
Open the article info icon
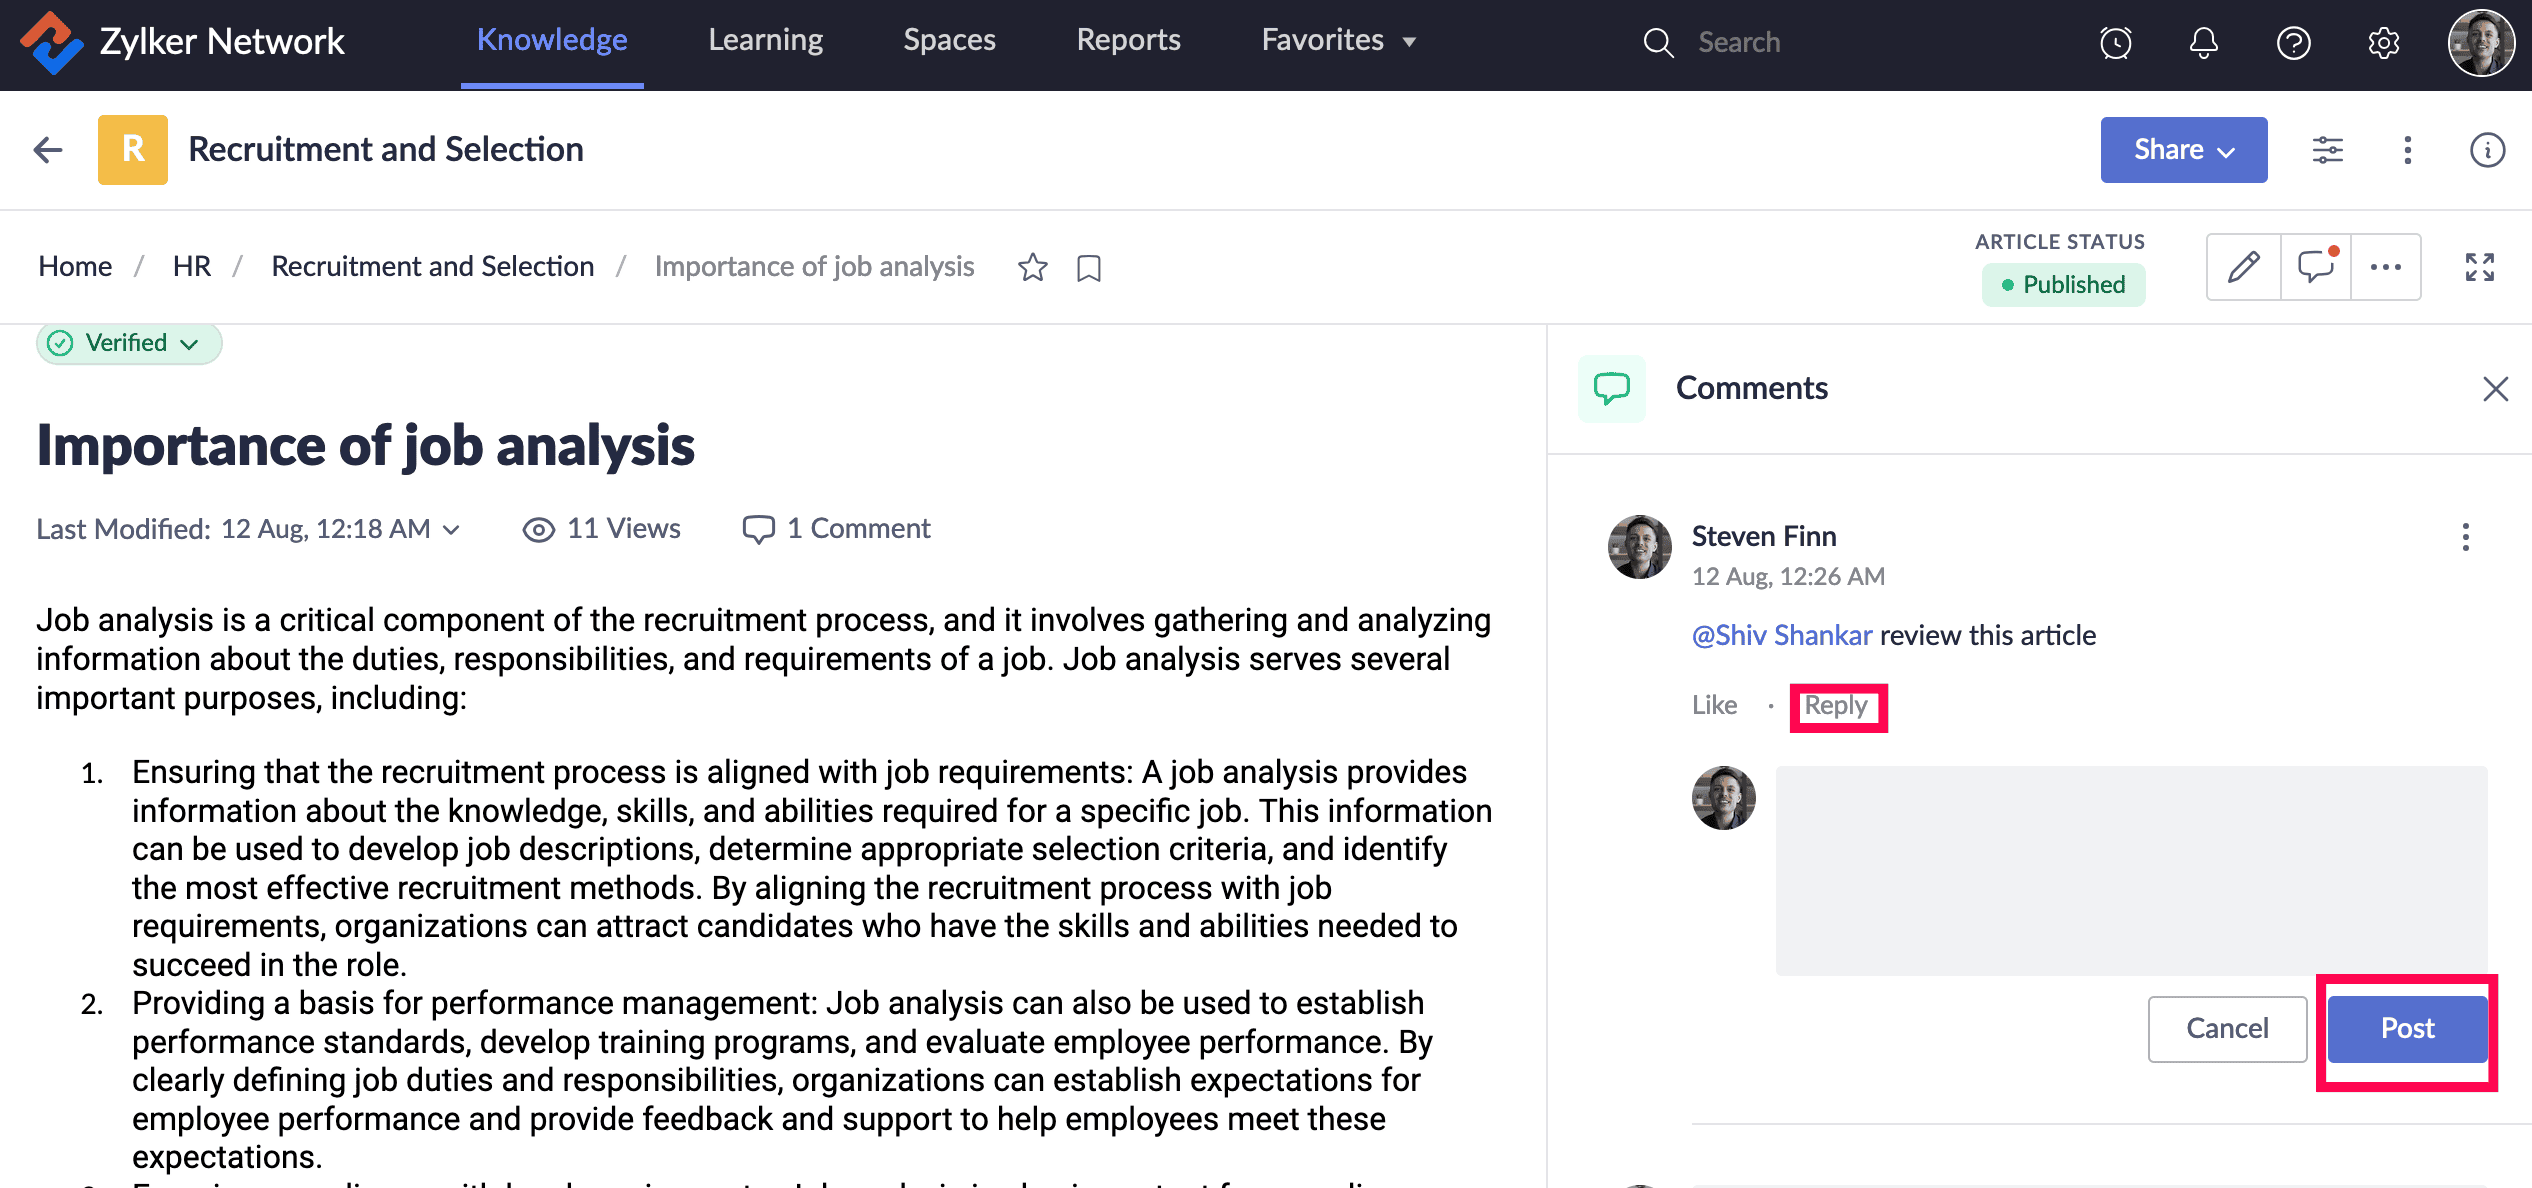coord(2487,150)
